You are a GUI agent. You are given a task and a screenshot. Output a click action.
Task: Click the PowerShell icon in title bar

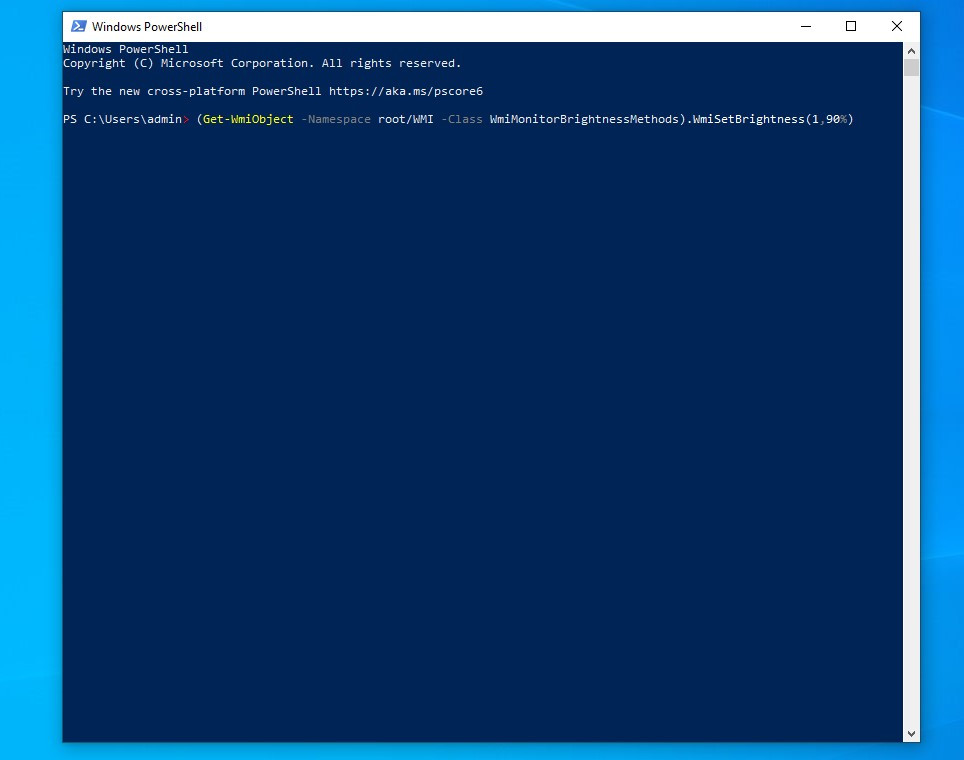[x=79, y=26]
